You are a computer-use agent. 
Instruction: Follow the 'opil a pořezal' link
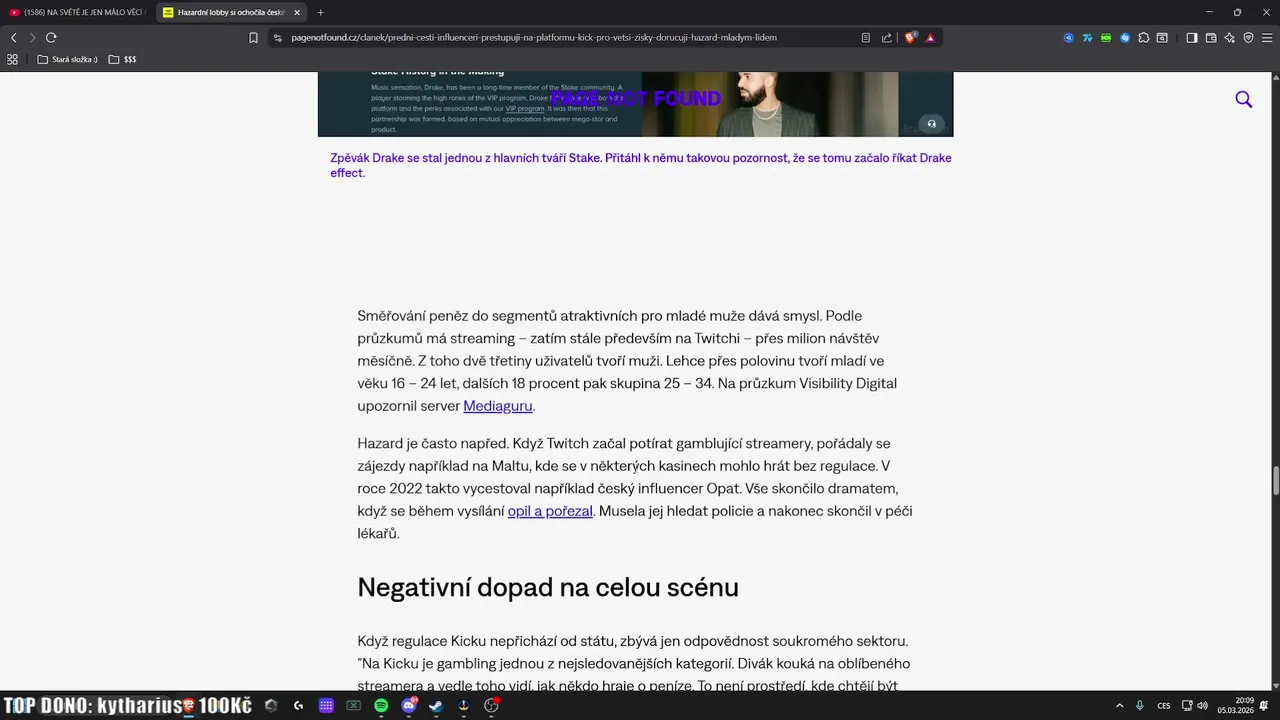tap(550, 511)
